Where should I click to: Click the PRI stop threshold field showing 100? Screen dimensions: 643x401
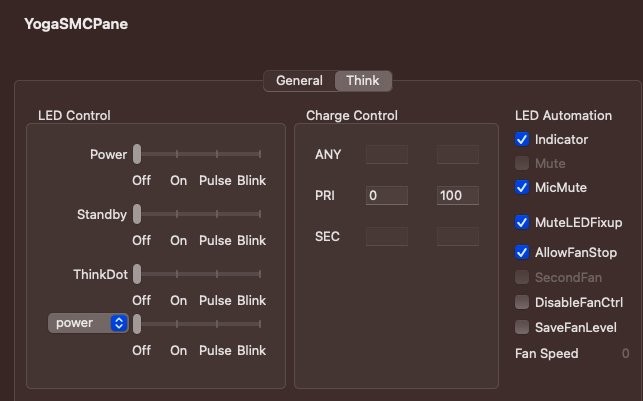pyautogui.click(x=458, y=196)
